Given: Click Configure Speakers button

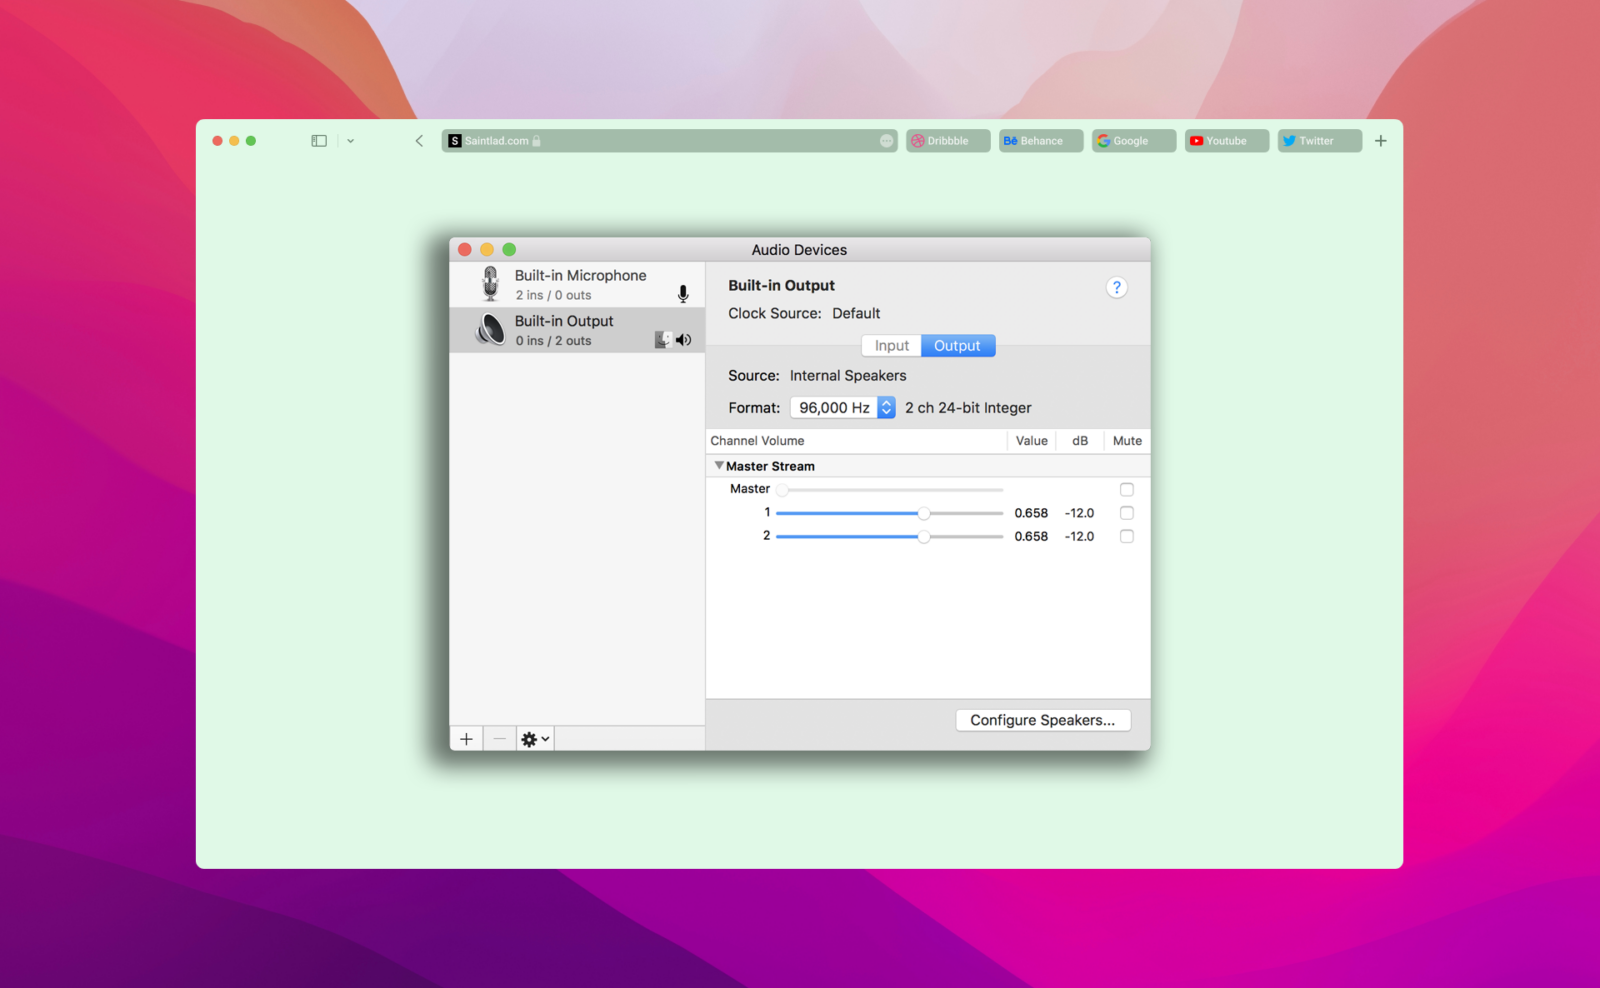Looking at the screenshot, I should [1043, 720].
